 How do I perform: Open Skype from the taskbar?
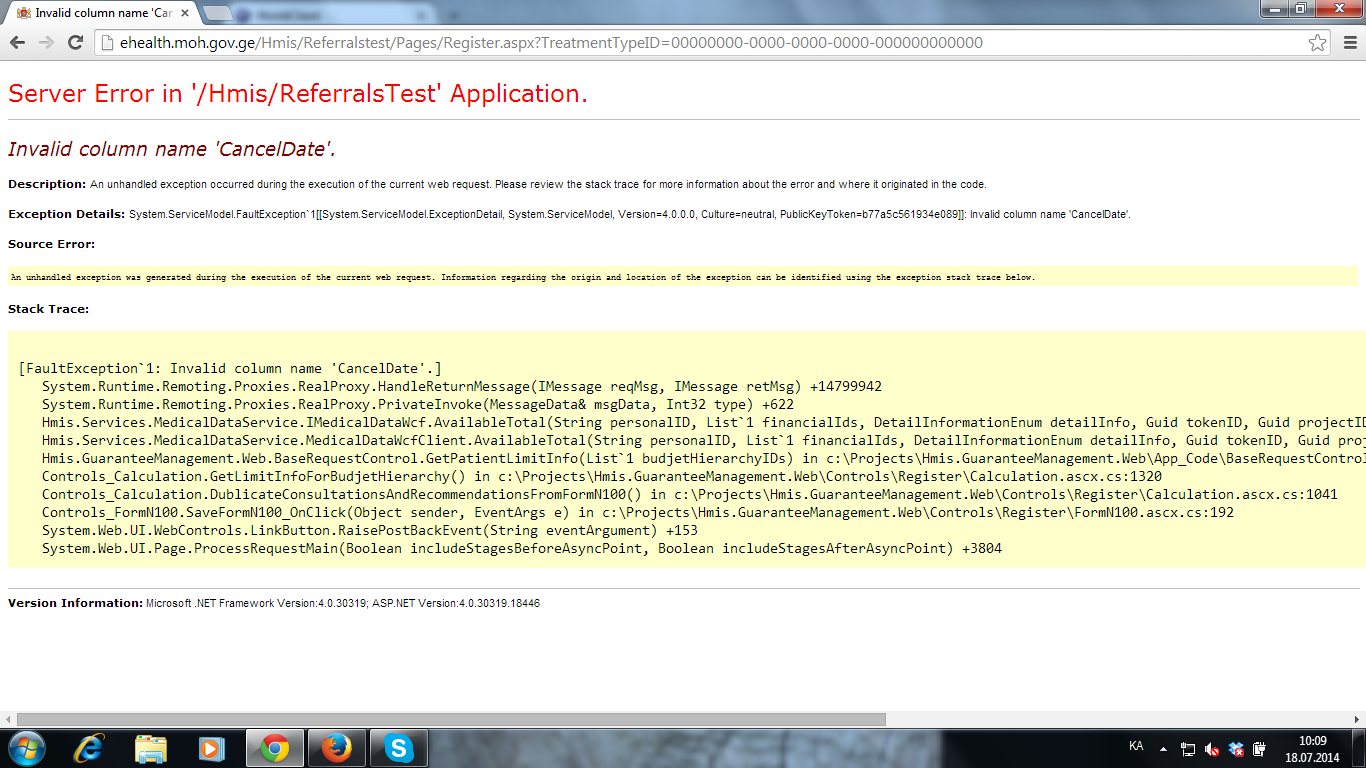coord(398,748)
